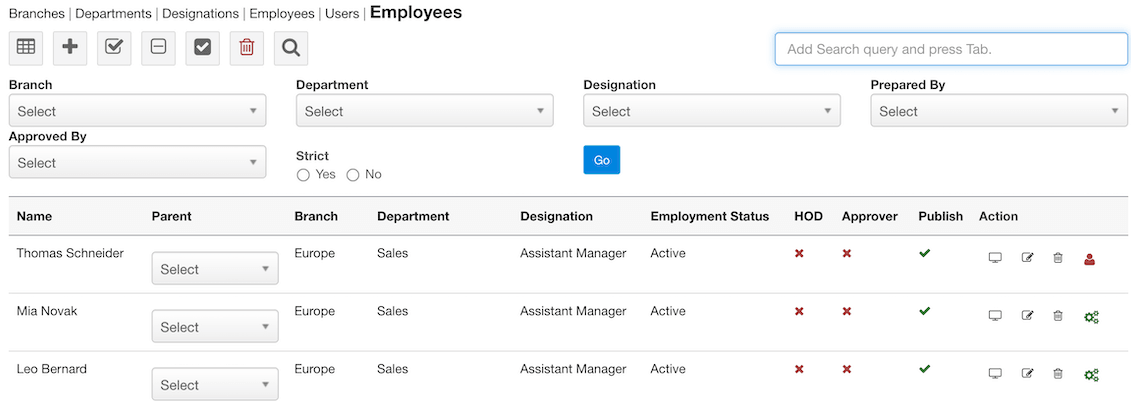Edit Leo Bernard's row
Viewport: 1131px width, 403px height.
[1027, 373]
